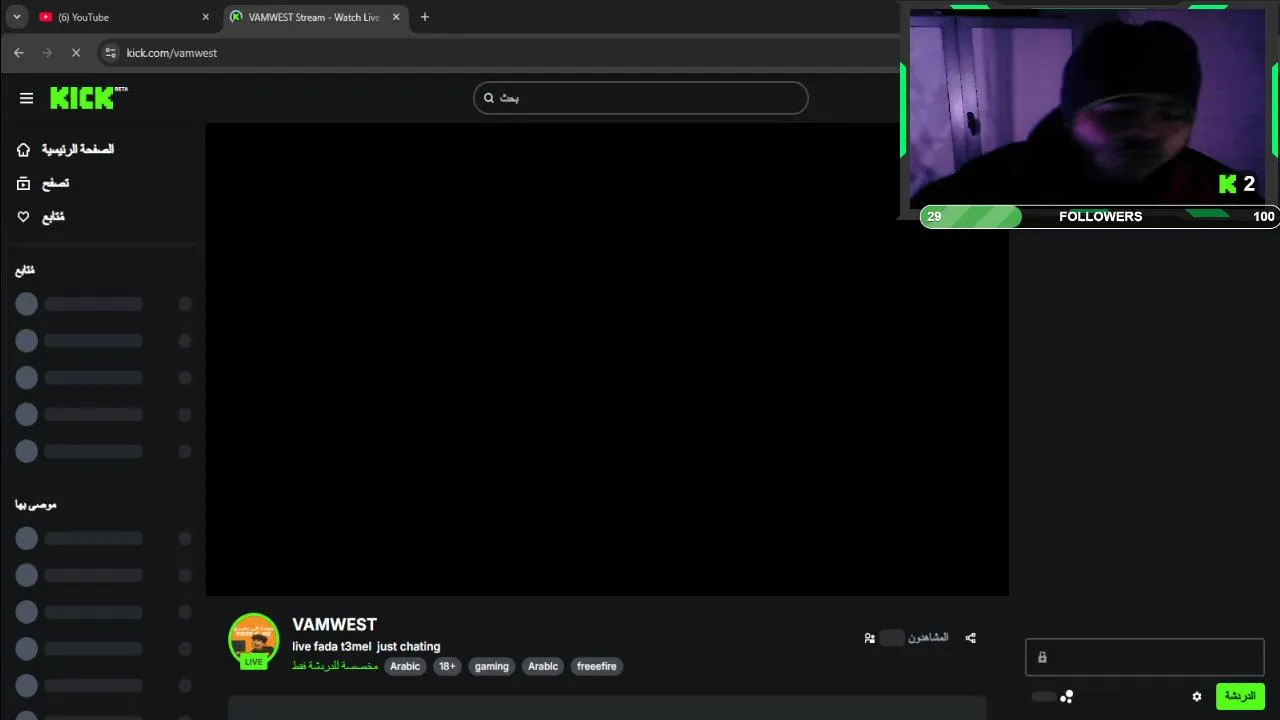Viewport: 1280px width, 720px height.
Task: Select the first Arabic tag
Action: [x=405, y=666]
